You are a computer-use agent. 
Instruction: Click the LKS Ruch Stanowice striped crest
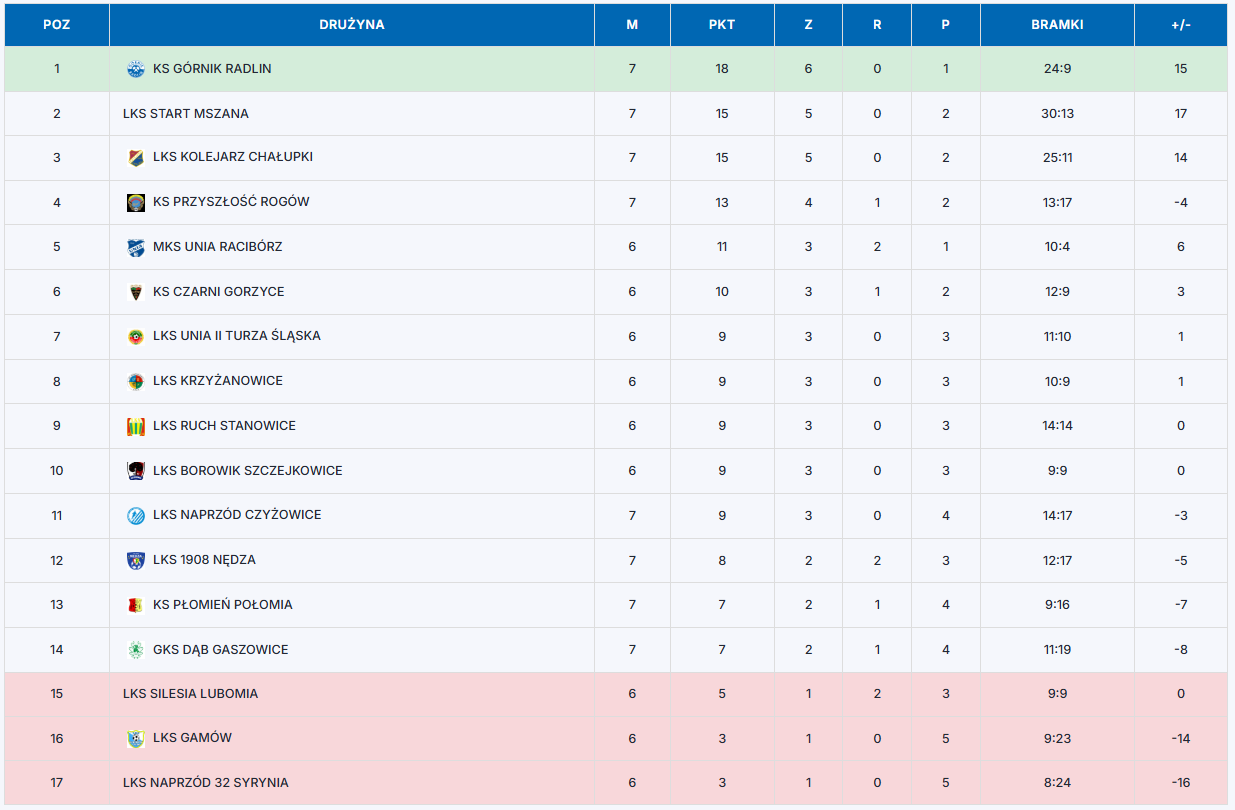click(x=136, y=426)
